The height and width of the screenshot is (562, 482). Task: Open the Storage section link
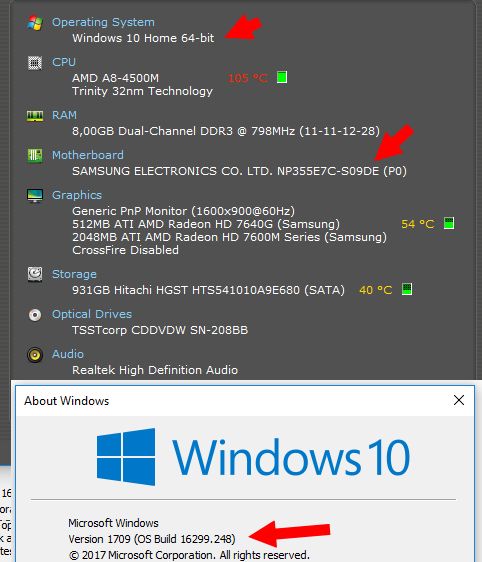[74, 274]
